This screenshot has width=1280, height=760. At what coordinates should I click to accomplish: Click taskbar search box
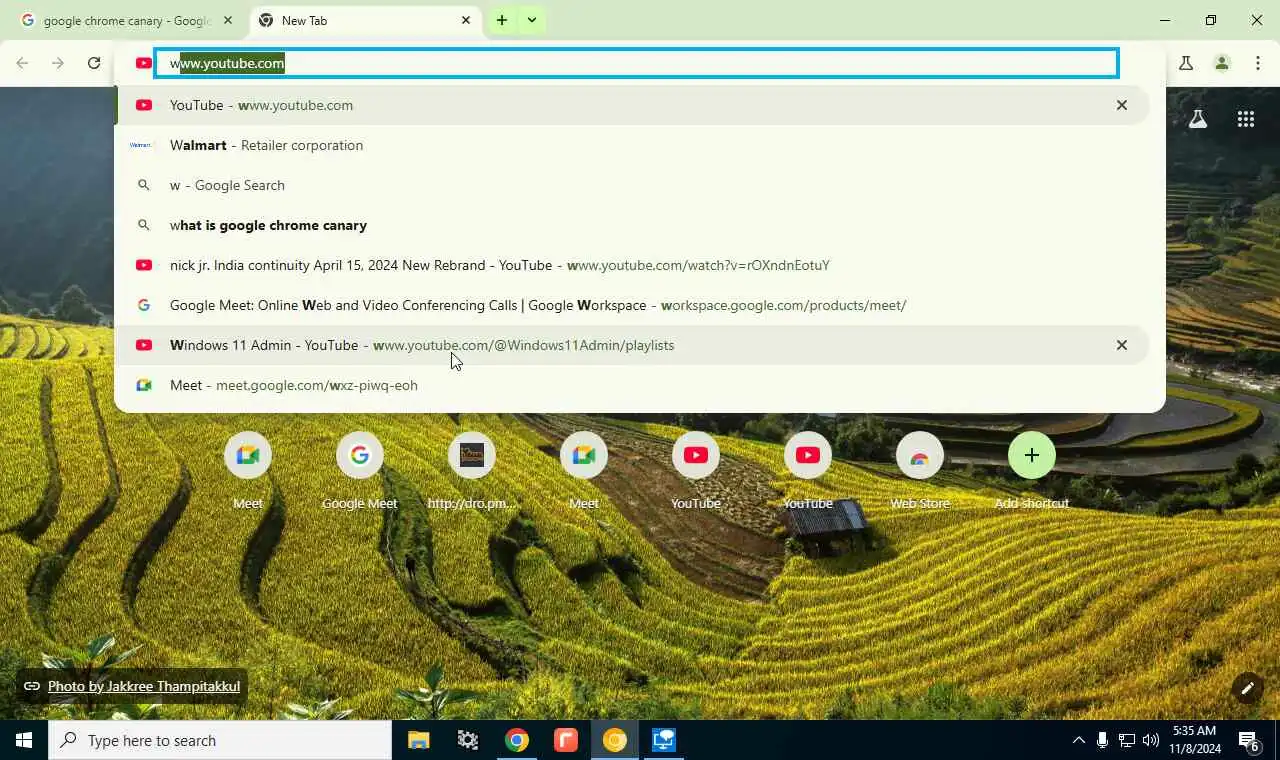220,740
